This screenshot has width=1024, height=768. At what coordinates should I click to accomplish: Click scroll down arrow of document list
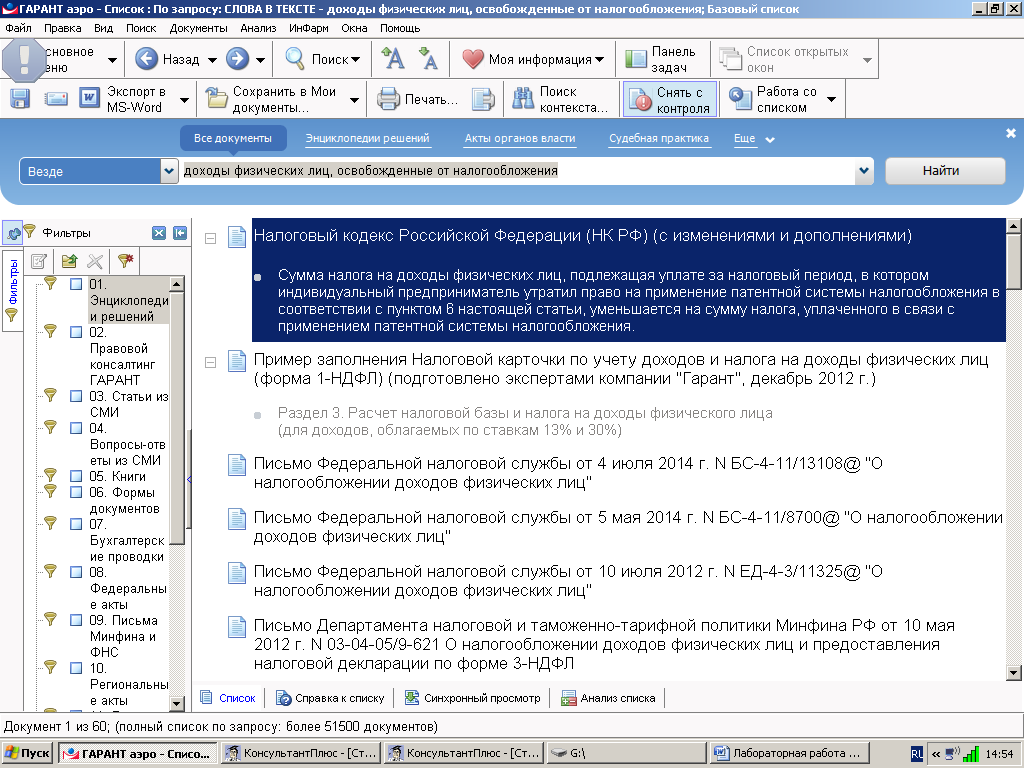tap(1013, 673)
